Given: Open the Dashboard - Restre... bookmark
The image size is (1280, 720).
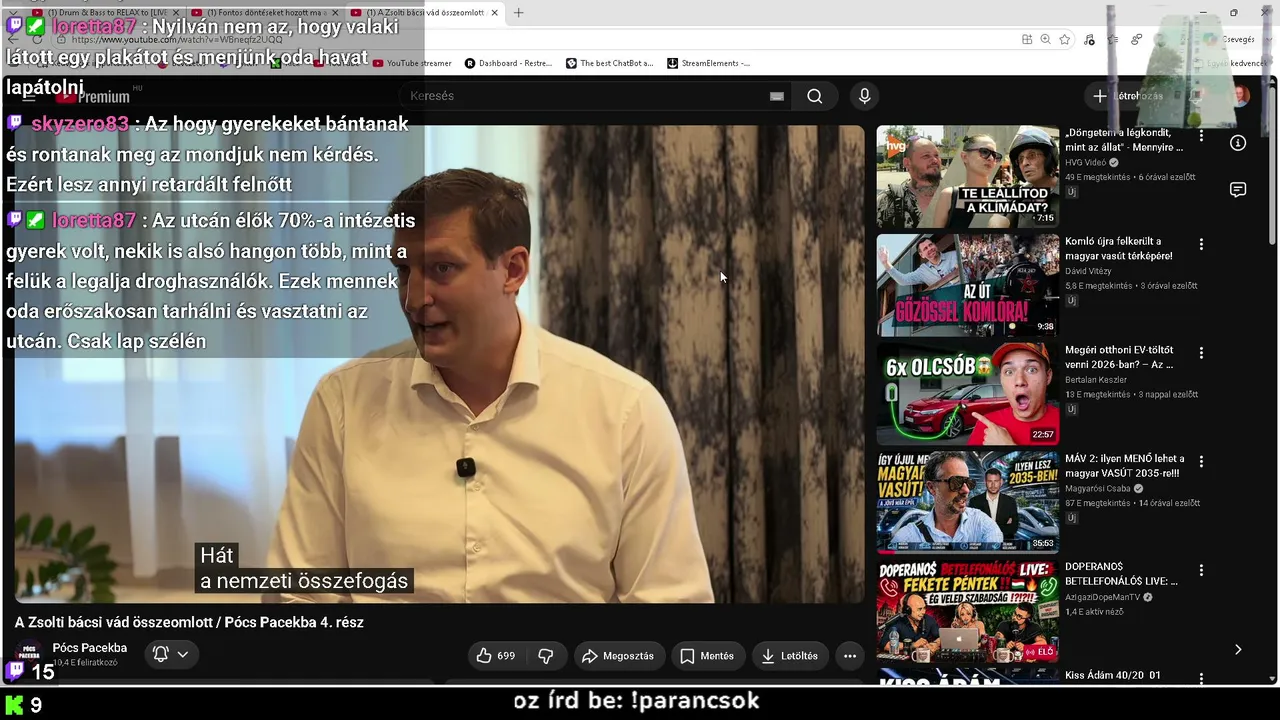Looking at the screenshot, I should tap(509, 63).
